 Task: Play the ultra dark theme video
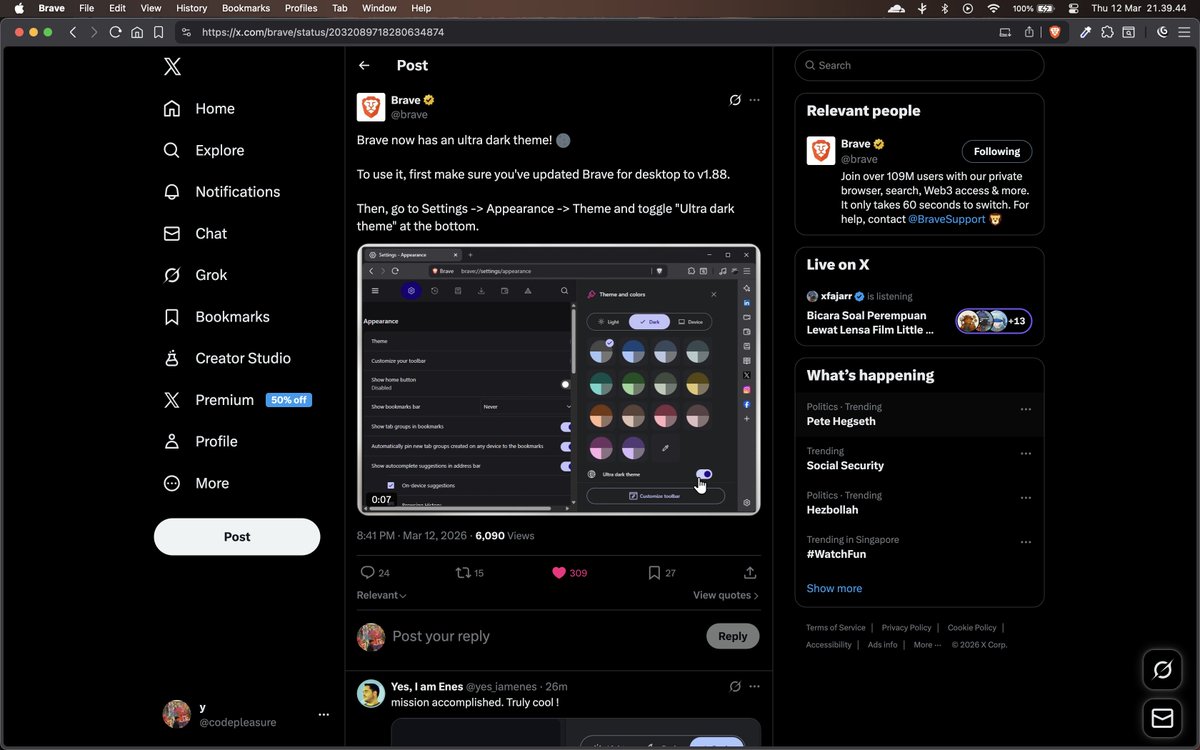[559, 380]
